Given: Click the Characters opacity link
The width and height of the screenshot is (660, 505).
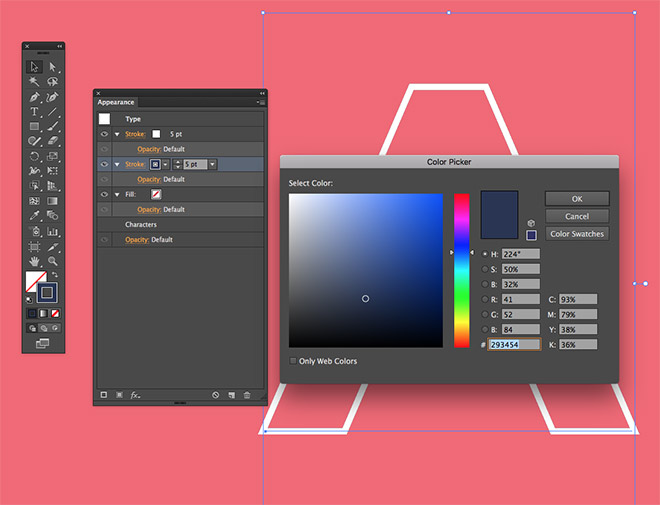Looking at the screenshot, I should click(137, 239).
